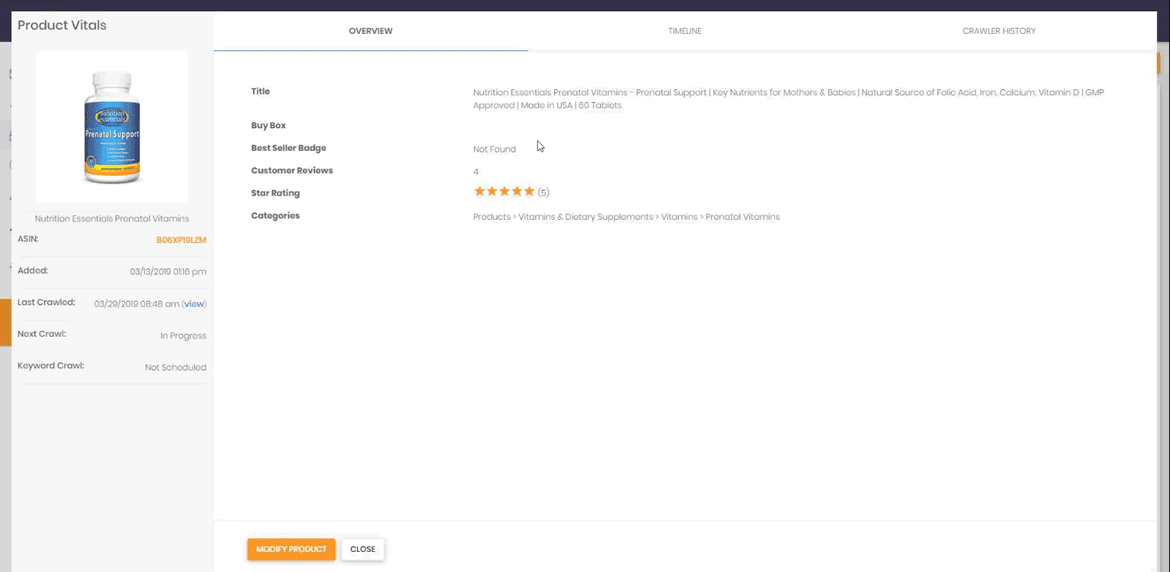Screen dimensions: 1170x572
Task: Click the In Progress next crawl status
Action: point(183,336)
